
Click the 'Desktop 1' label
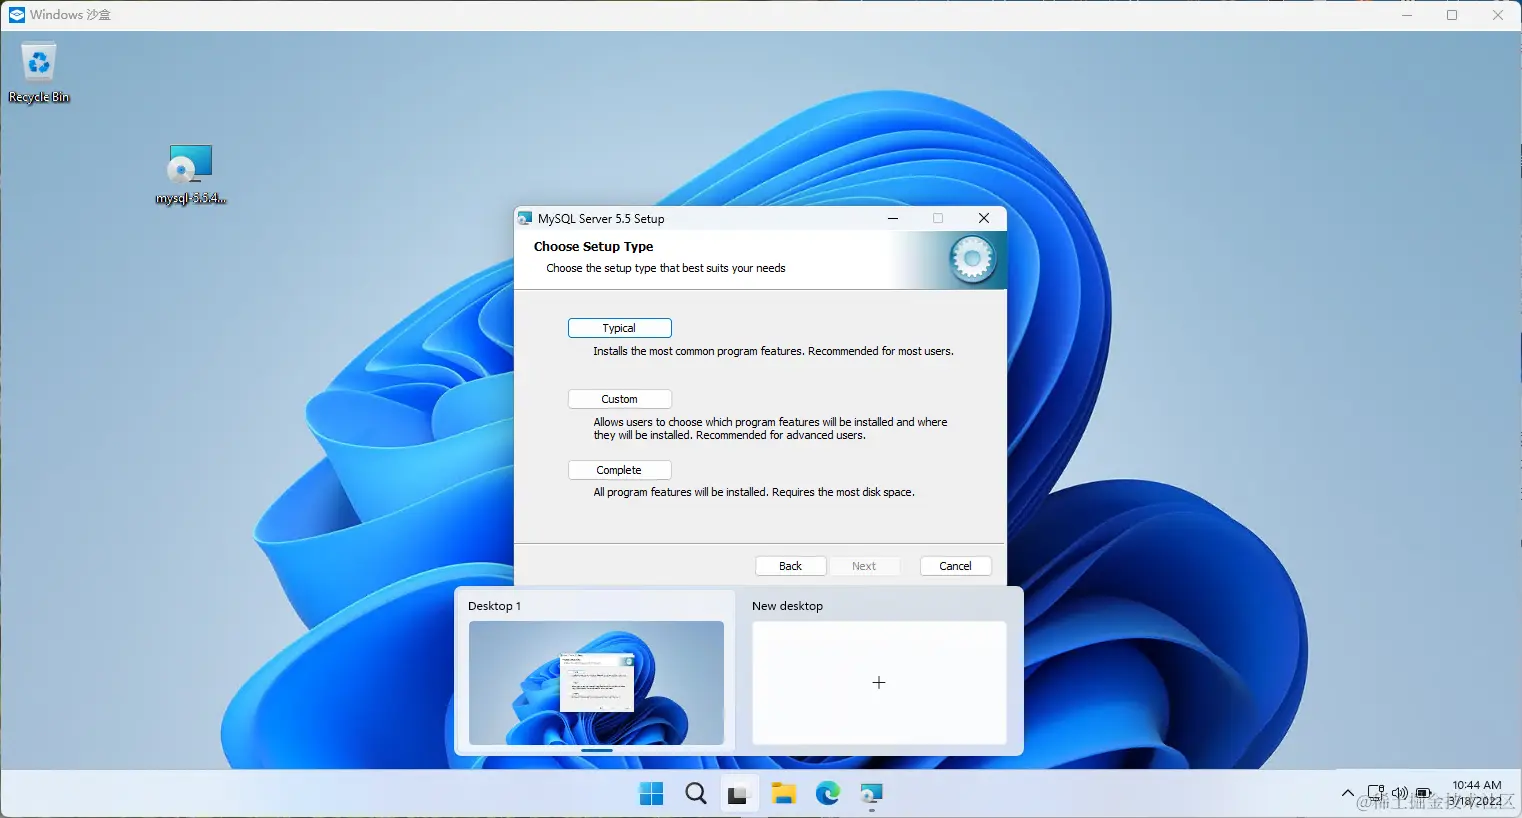[x=494, y=606]
